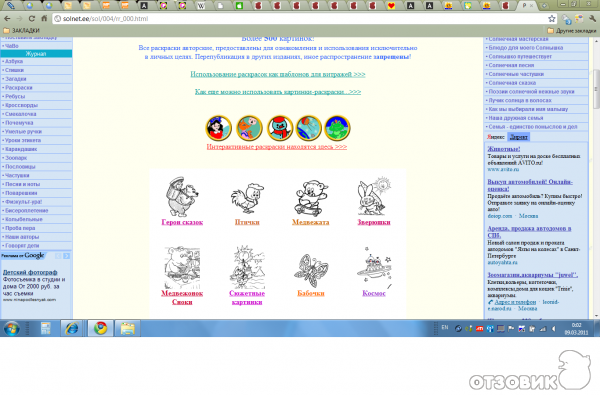This screenshot has width=600, height=395.
Task: Open the Бабочки coloring category link
Action: point(311,293)
